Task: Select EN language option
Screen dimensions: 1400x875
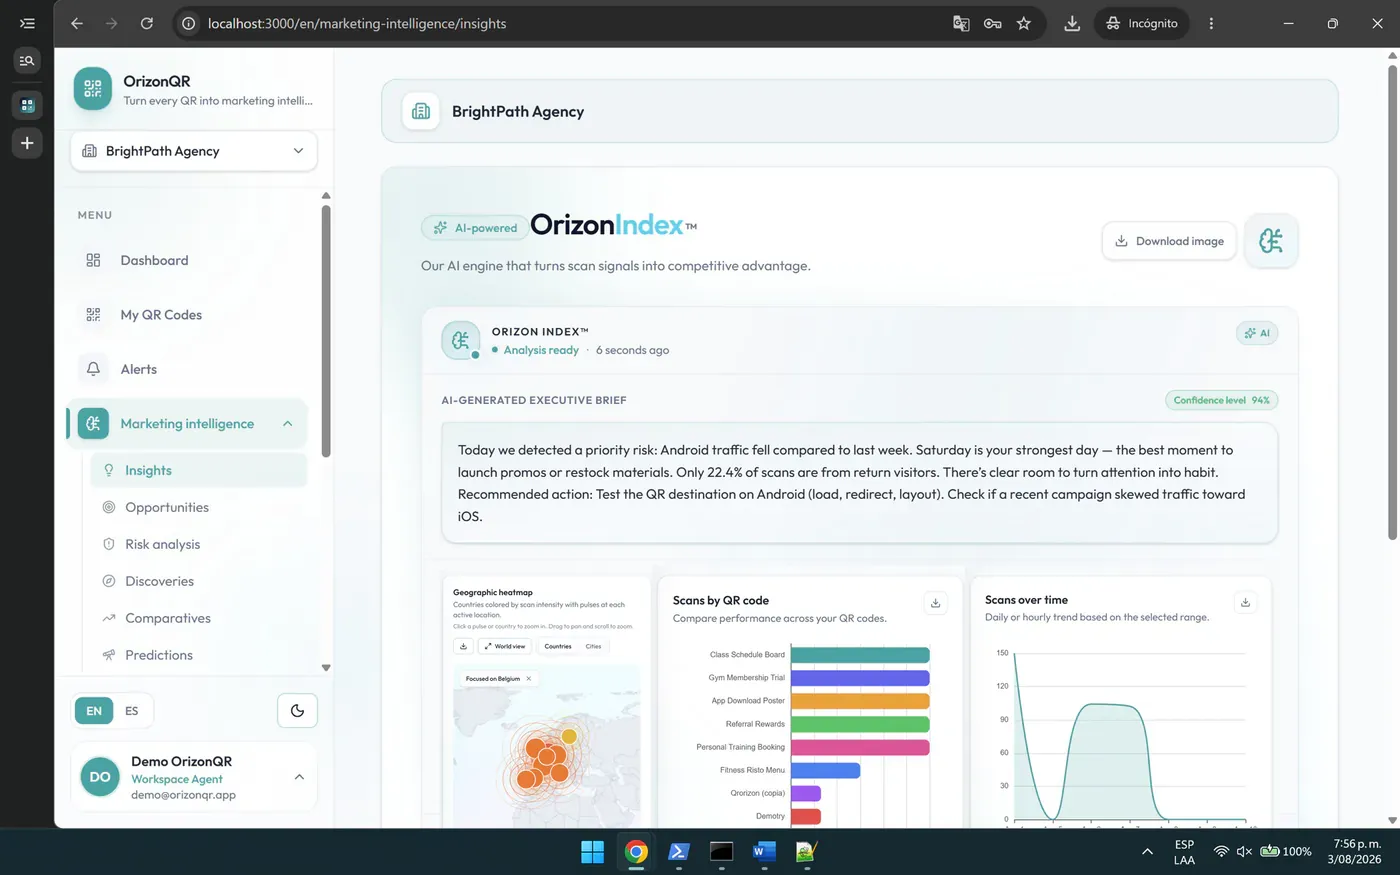Action: [x=94, y=711]
